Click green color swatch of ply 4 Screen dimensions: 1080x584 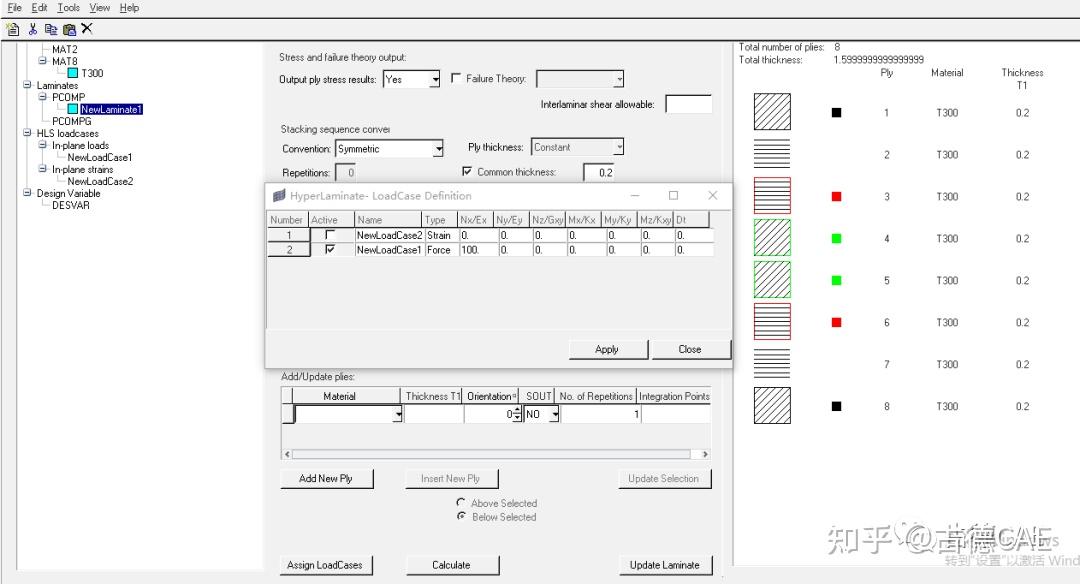(836, 238)
